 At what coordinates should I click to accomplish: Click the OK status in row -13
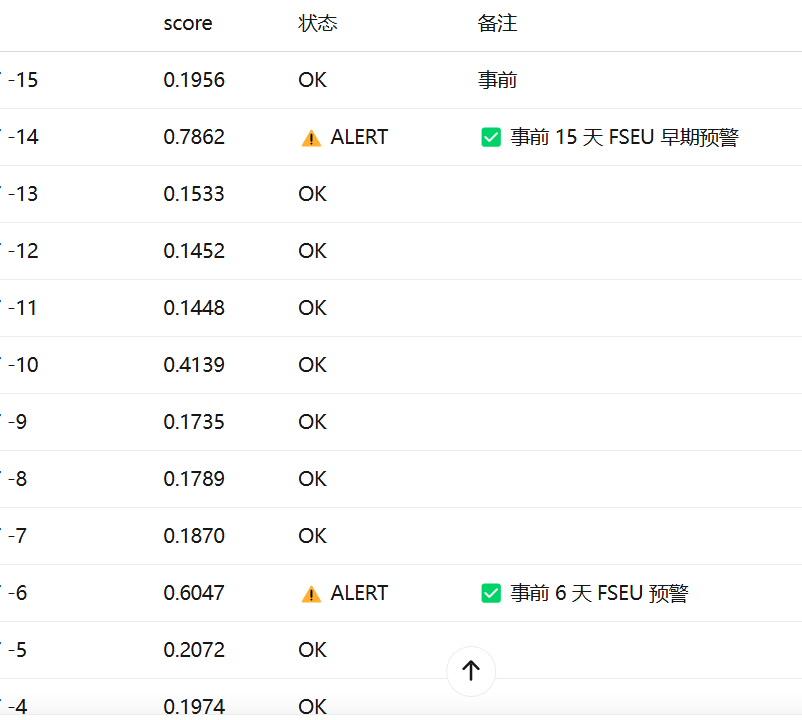(313, 194)
